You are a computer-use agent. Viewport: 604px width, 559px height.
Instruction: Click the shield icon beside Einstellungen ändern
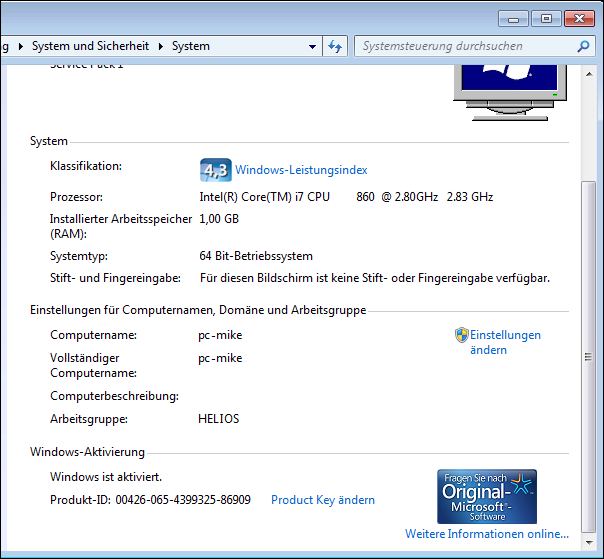(x=461, y=335)
